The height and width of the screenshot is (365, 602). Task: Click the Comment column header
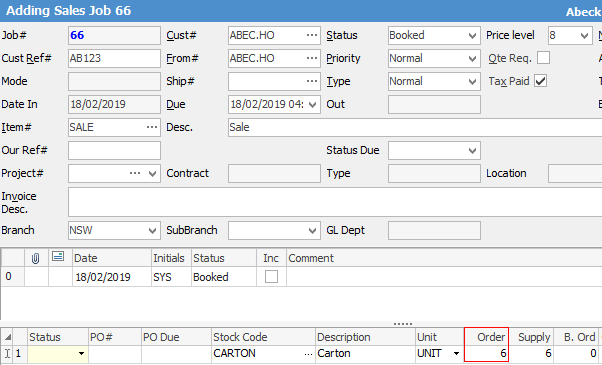(445, 258)
